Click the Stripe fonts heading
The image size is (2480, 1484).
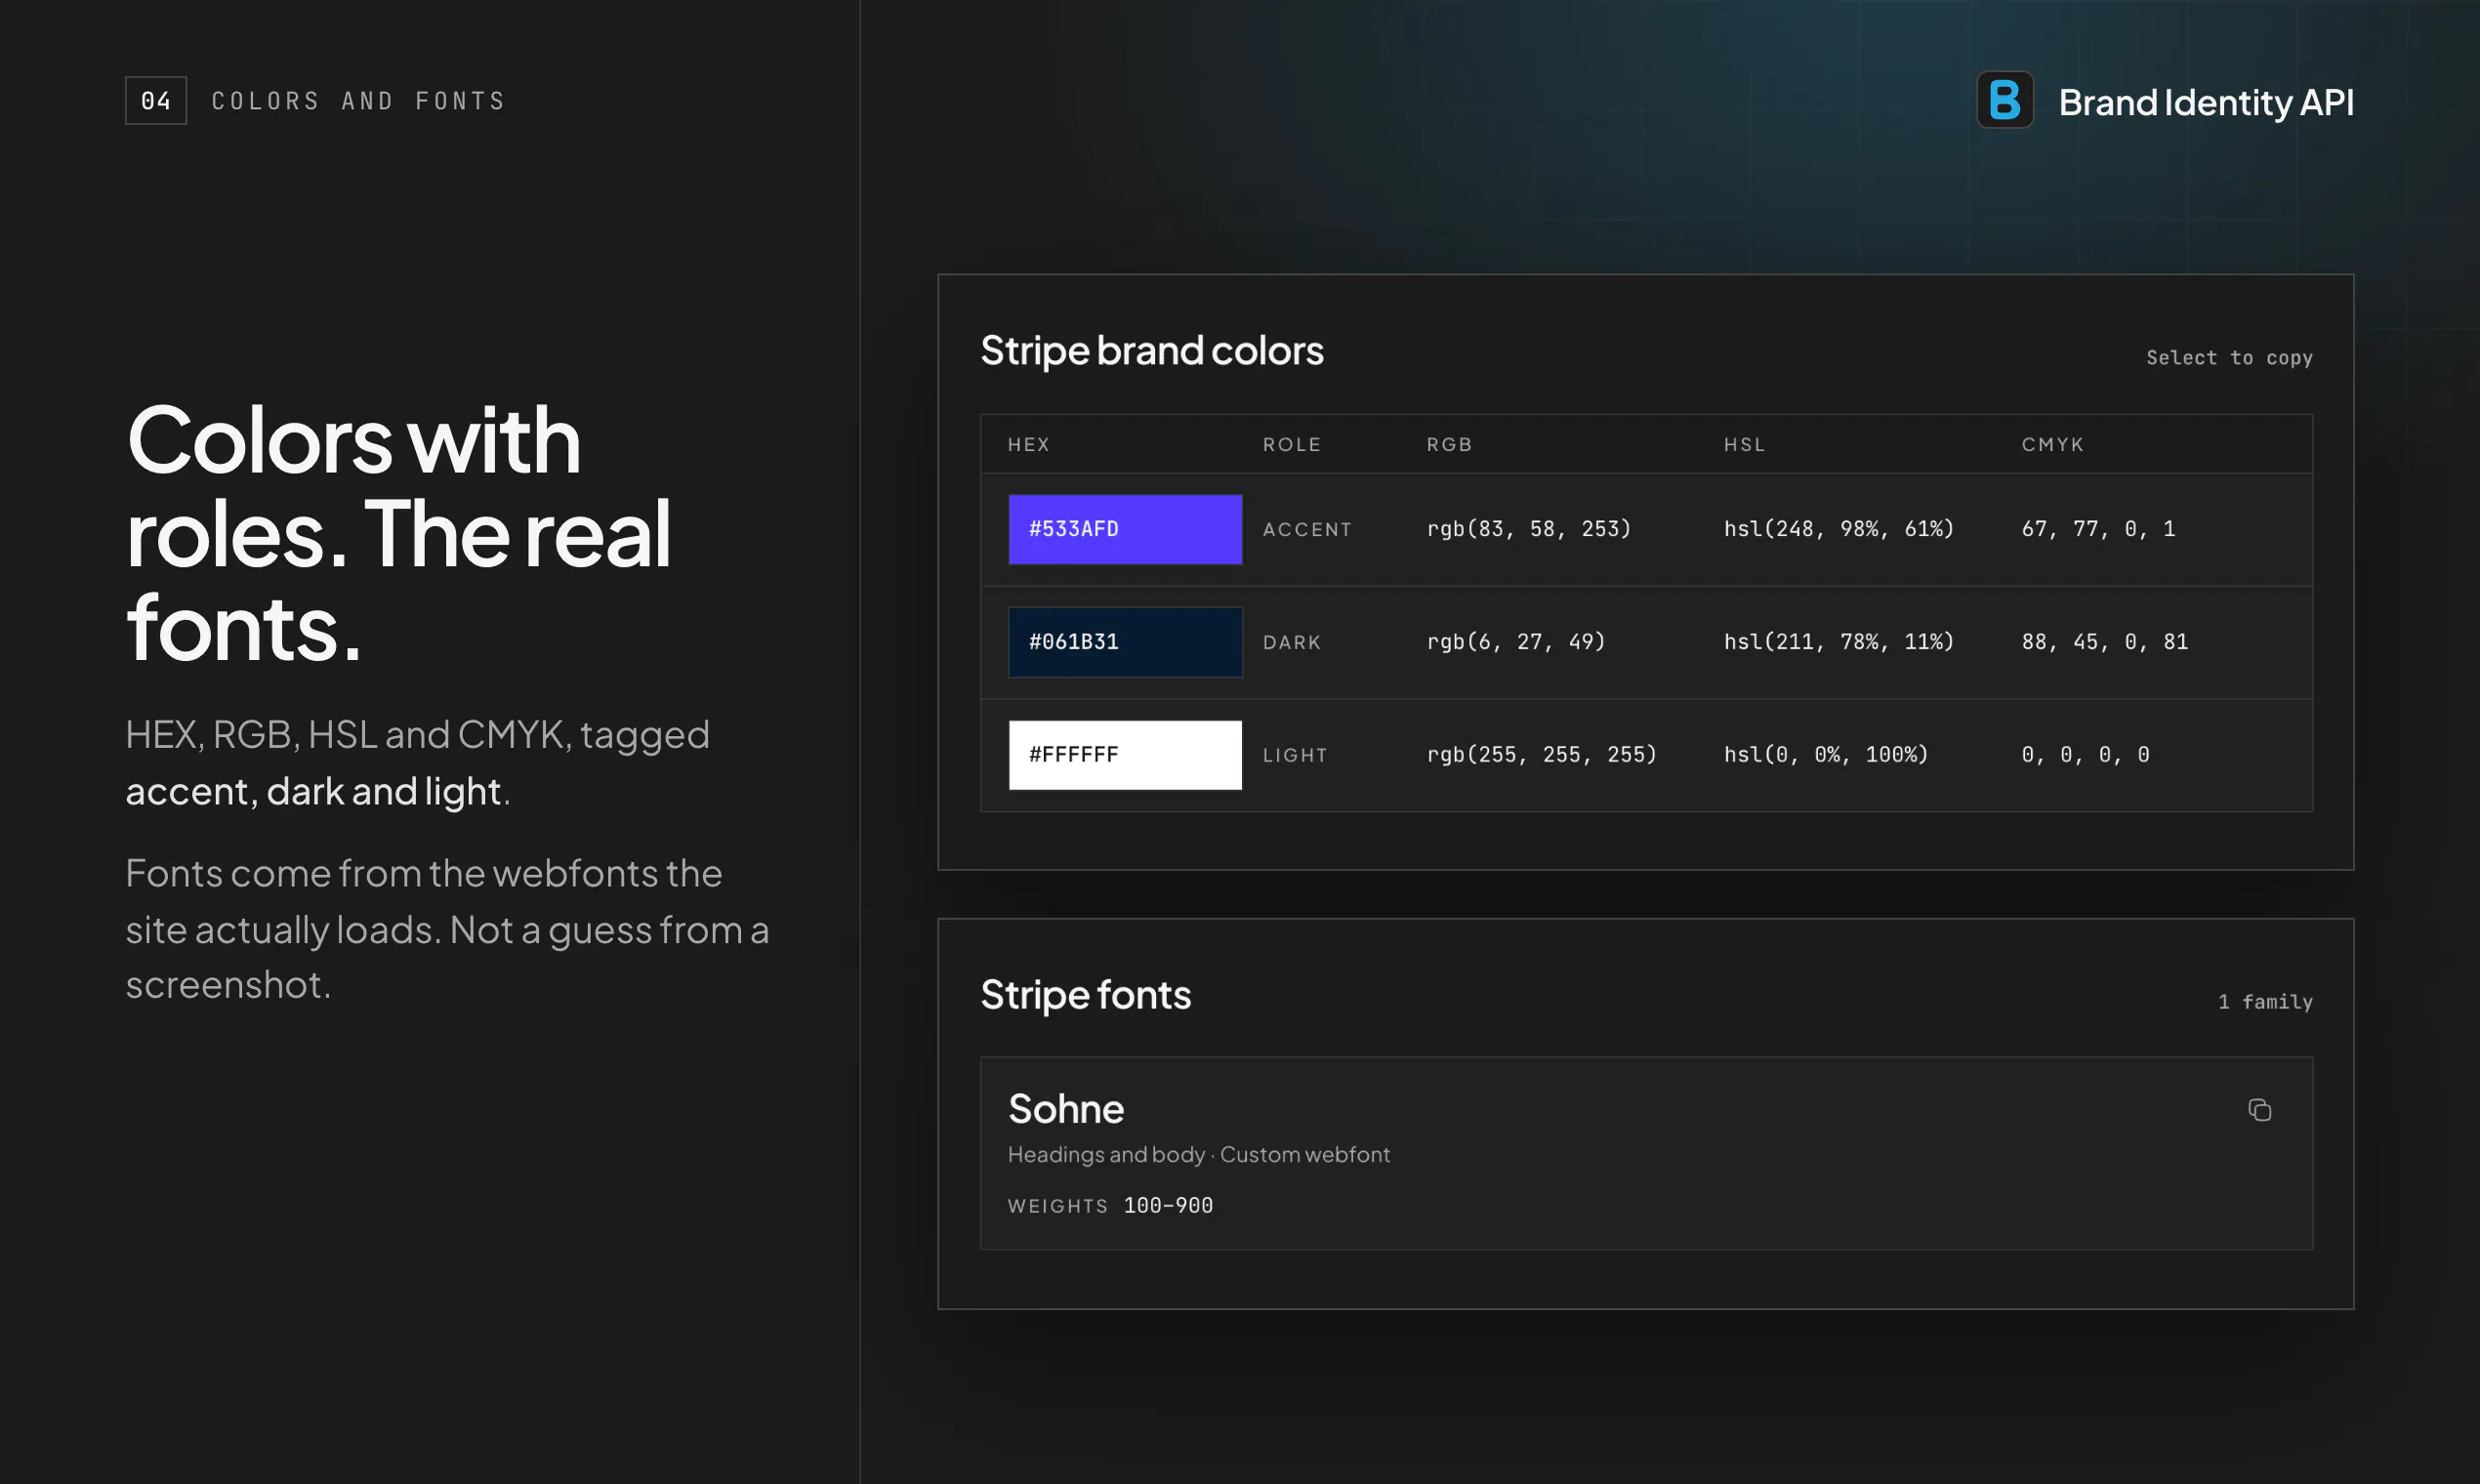tap(1085, 995)
